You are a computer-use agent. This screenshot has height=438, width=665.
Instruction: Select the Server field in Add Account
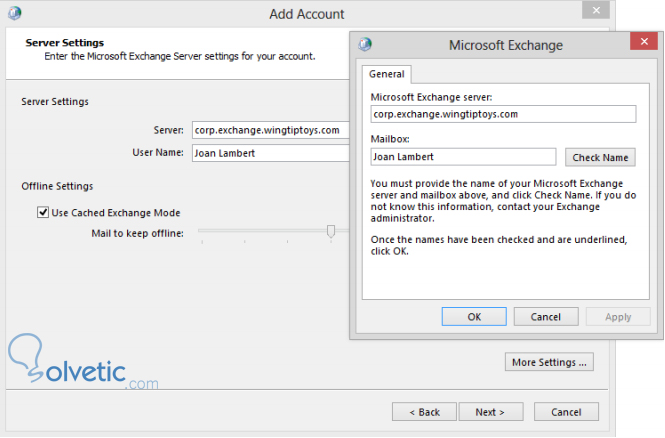pyautogui.click(x=270, y=130)
